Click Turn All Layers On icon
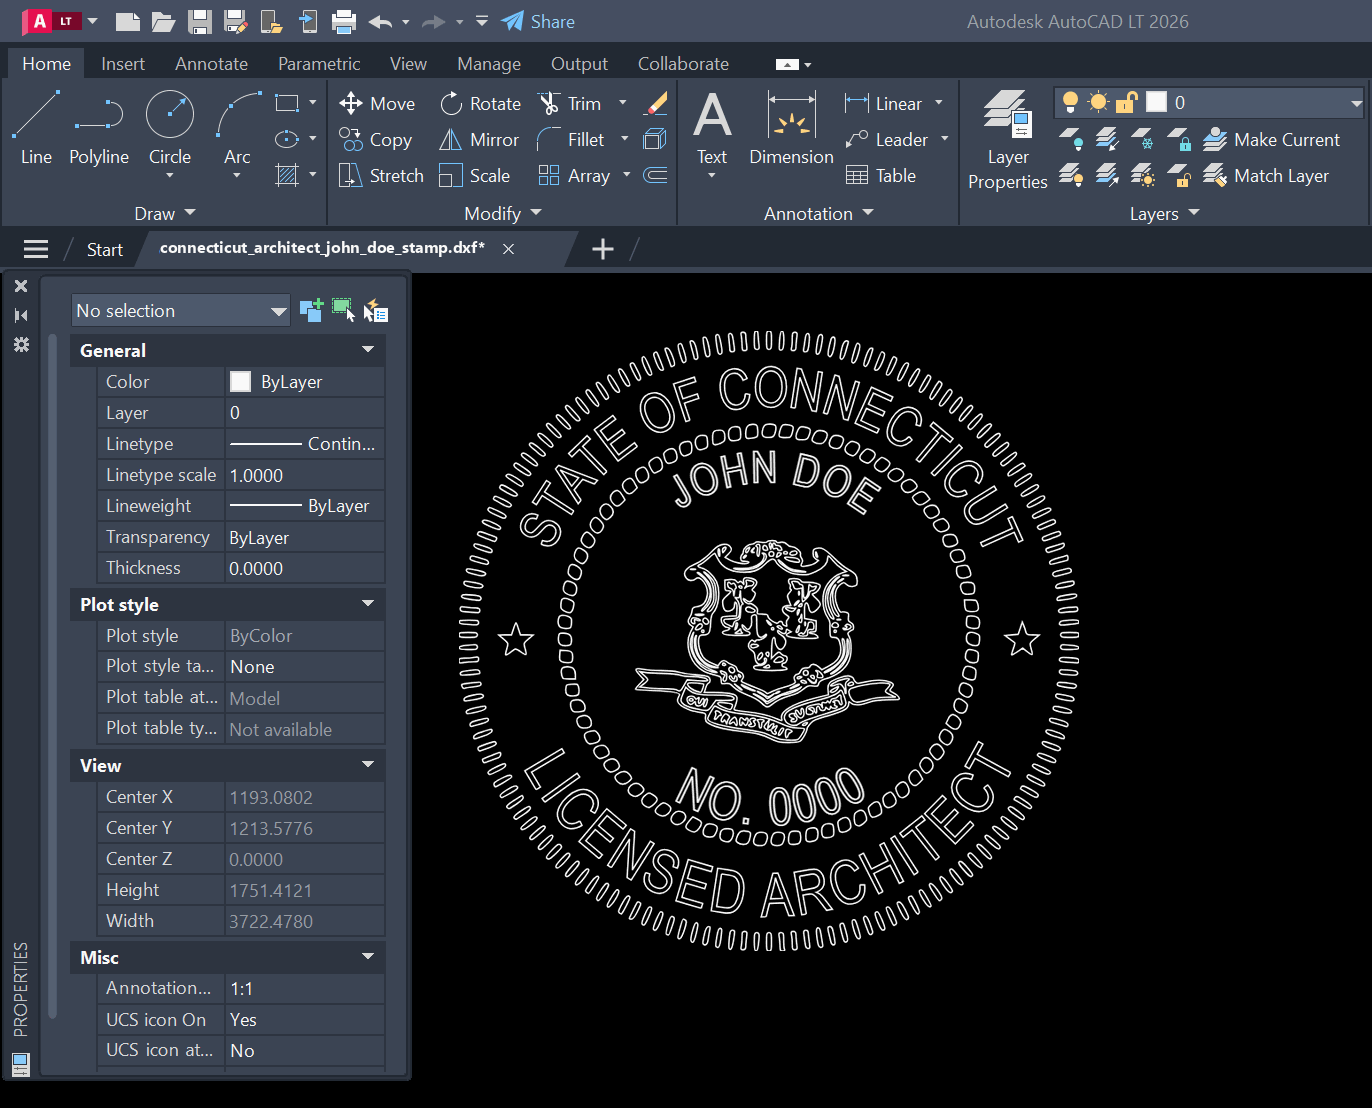The height and width of the screenshot is (1108, 1372). tap(1070, 175)
